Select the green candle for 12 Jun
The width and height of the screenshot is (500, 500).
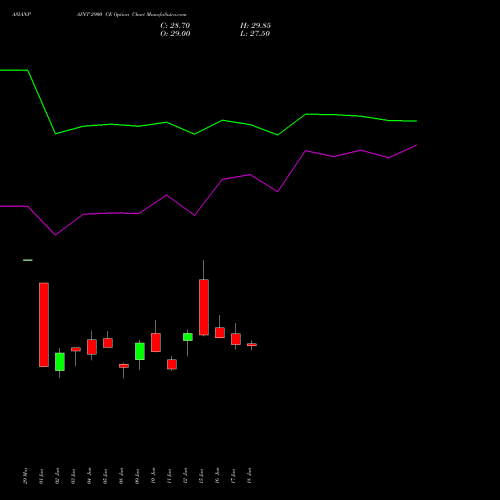coord(188,337)
